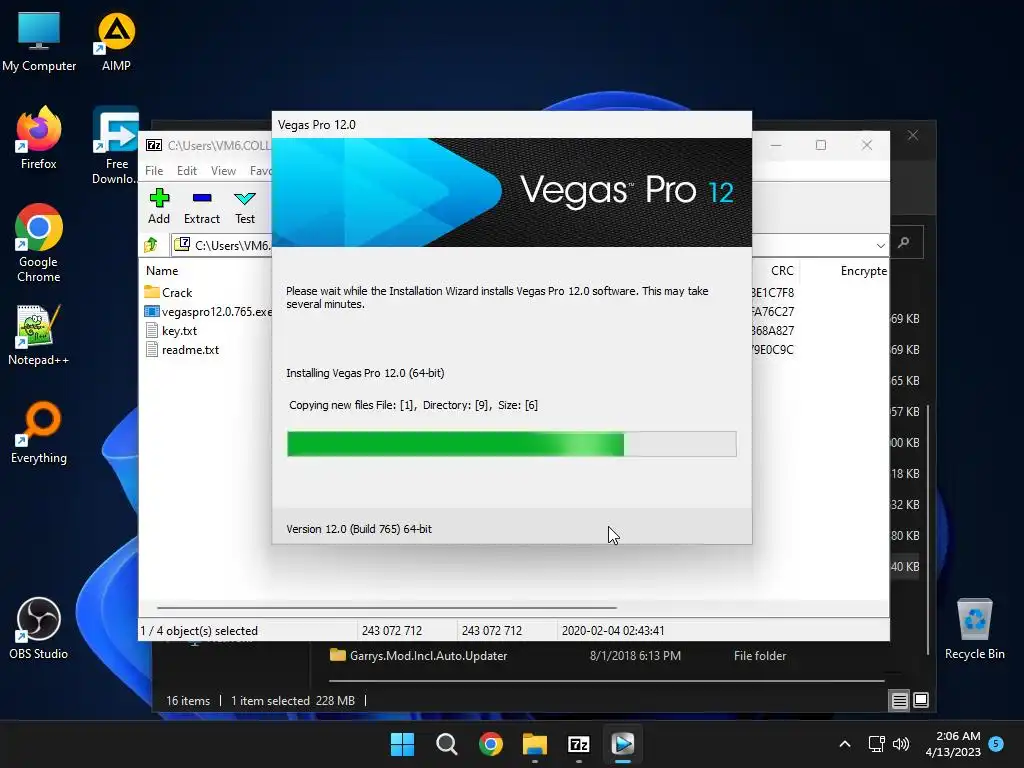The image size is (1024, 768).
Task: Click the CRC value FA76C27 in 7-Zip
Action: pyautogui.click(x=773, y=312)
